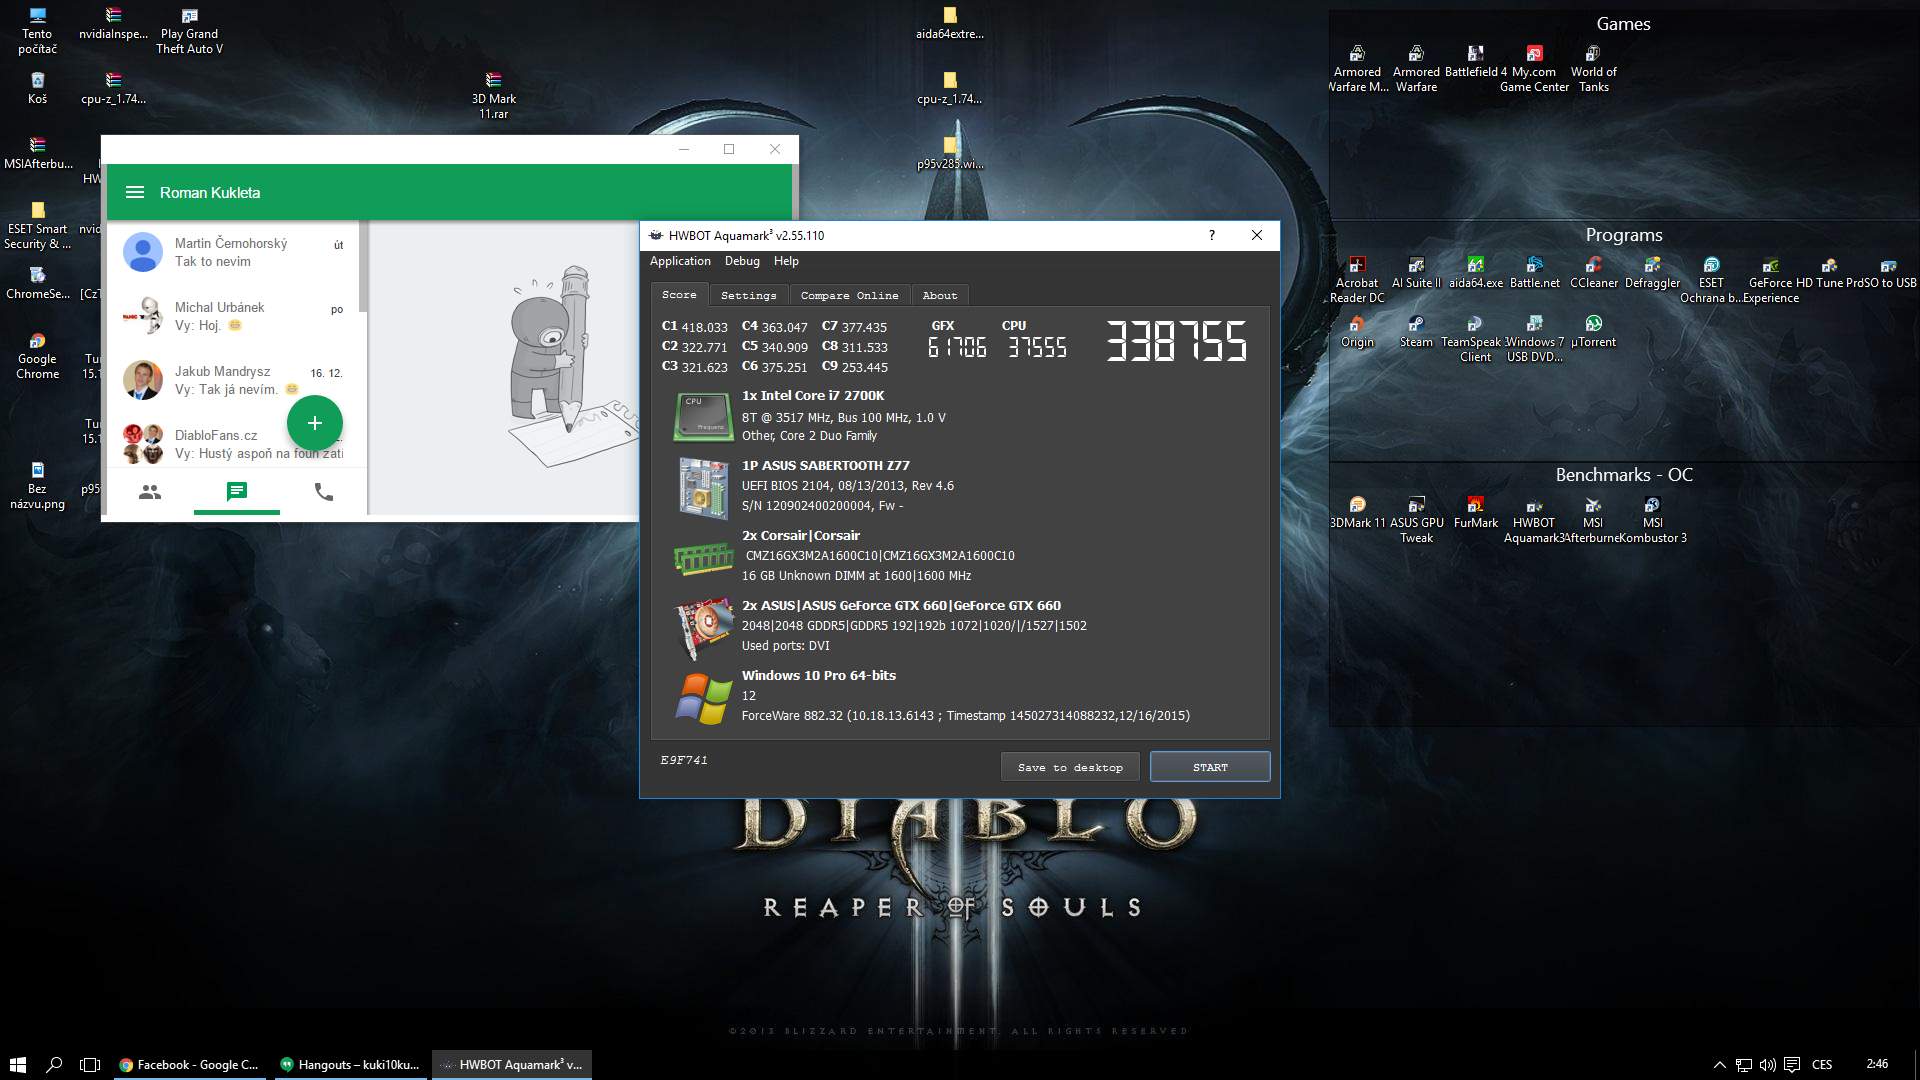The height and width of the screenshot is (1080, 1920).
Task: Open the Hangouts contacts tab icon
Action: [x=150, y=492]
